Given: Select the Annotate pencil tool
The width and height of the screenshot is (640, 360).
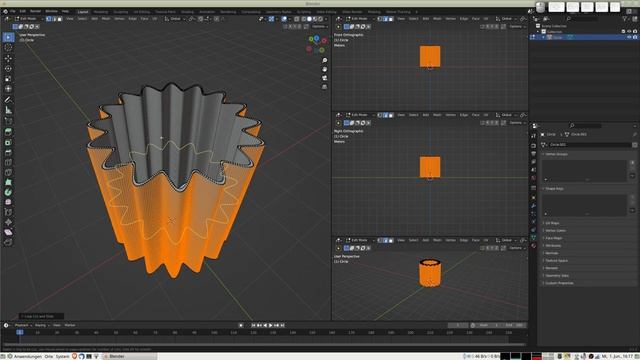Looking at the screenshot, I should pyautogui.click(x=8, y=100).
